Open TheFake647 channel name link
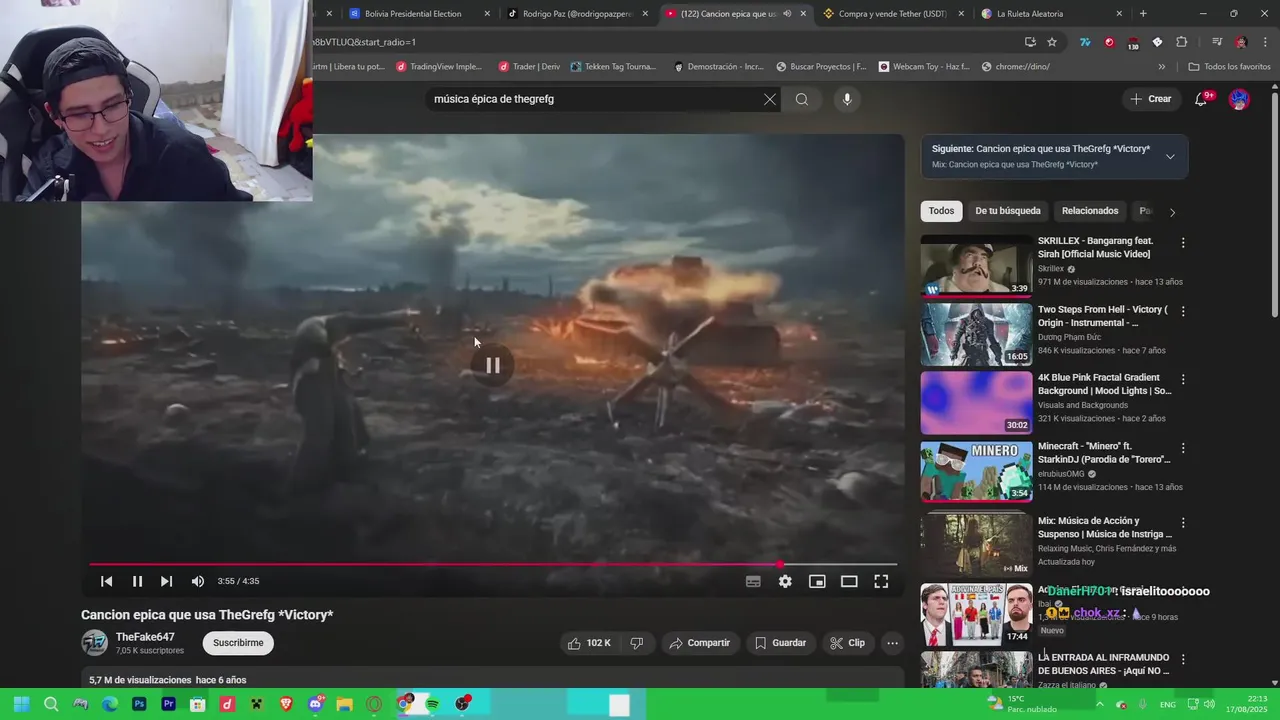 (145, 637)
